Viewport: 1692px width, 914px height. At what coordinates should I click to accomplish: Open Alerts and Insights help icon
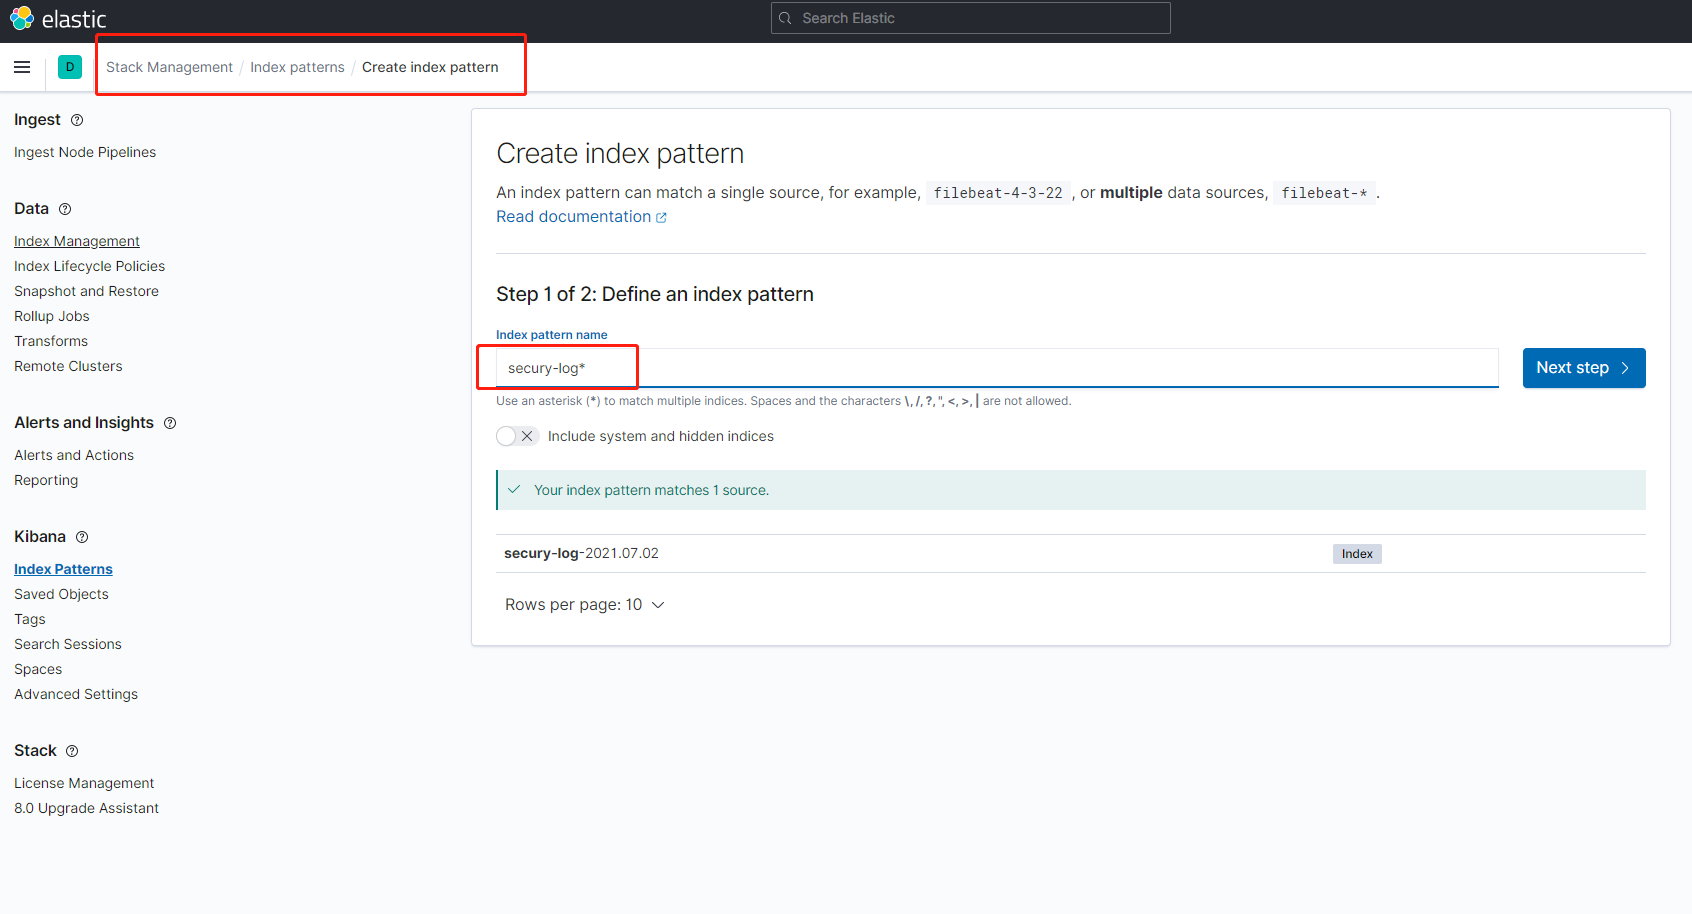tap(170, 423)
